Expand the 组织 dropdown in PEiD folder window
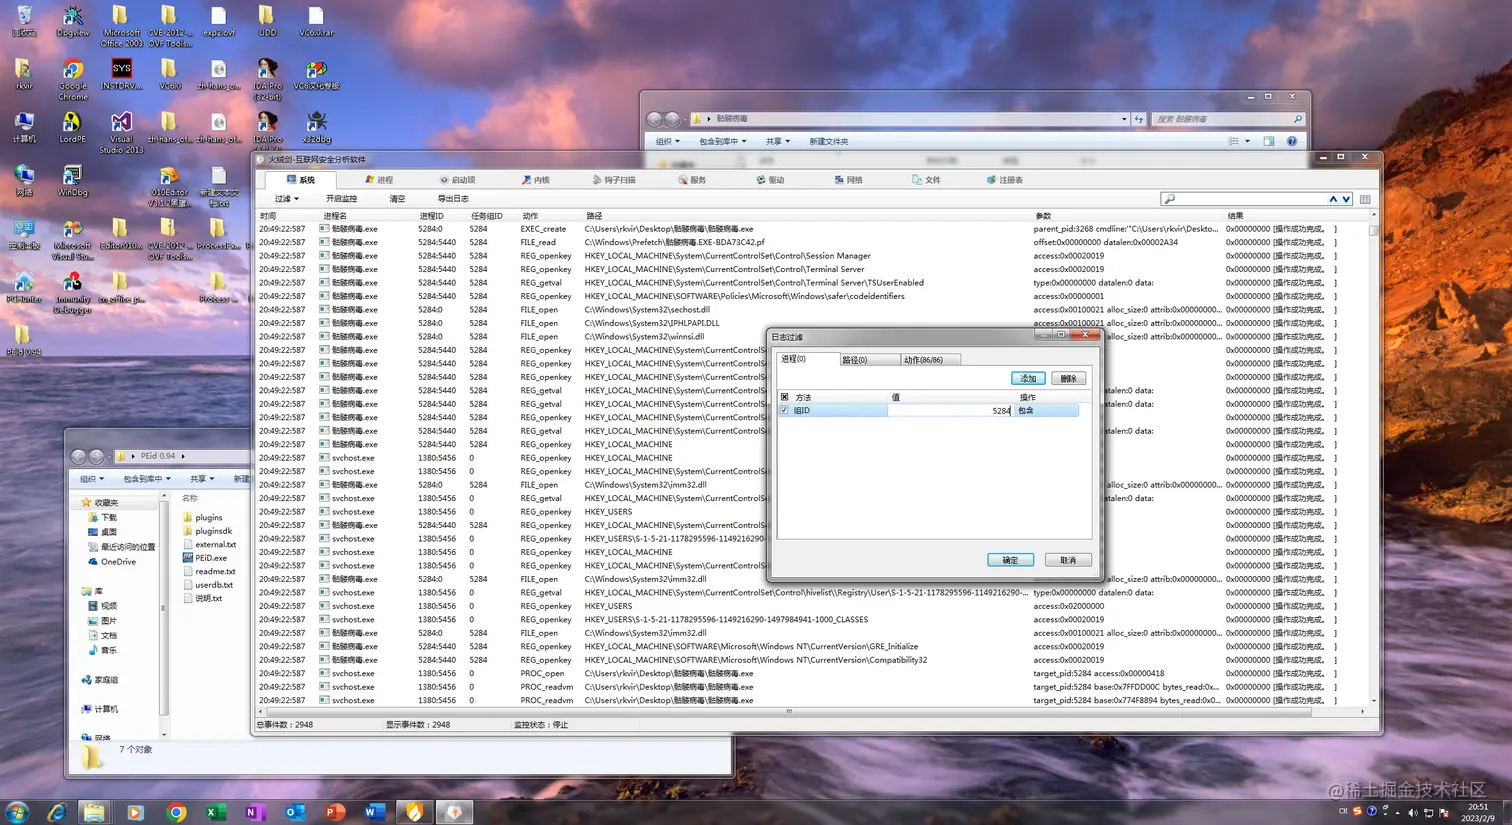 [x=92, y=479]
